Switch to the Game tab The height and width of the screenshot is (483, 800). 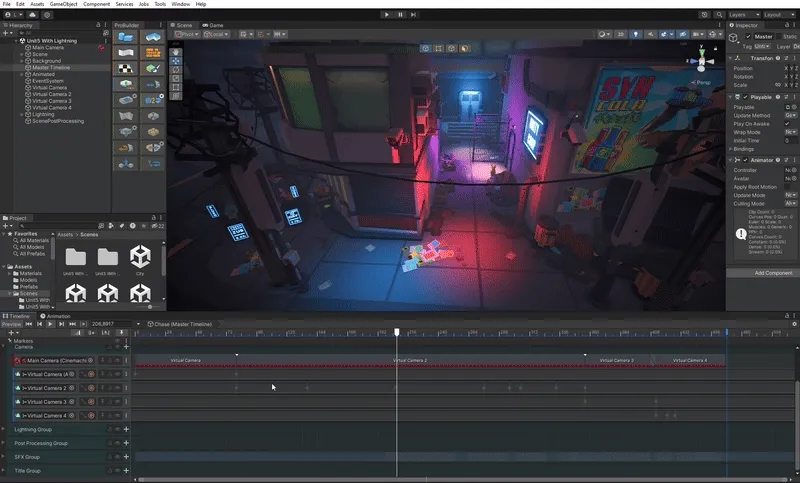[213, 24]
